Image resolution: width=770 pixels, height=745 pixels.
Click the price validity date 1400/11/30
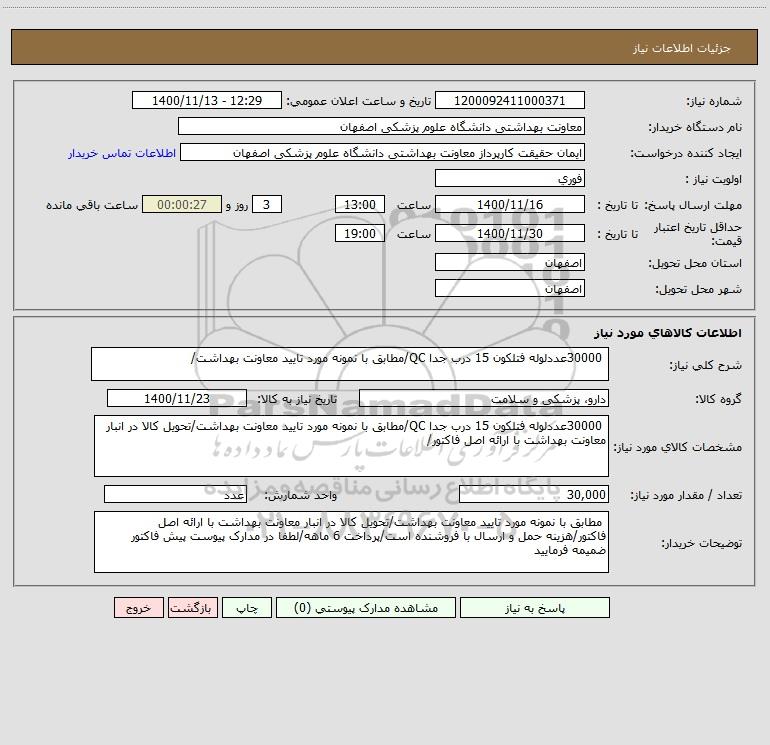pos(510,233)
